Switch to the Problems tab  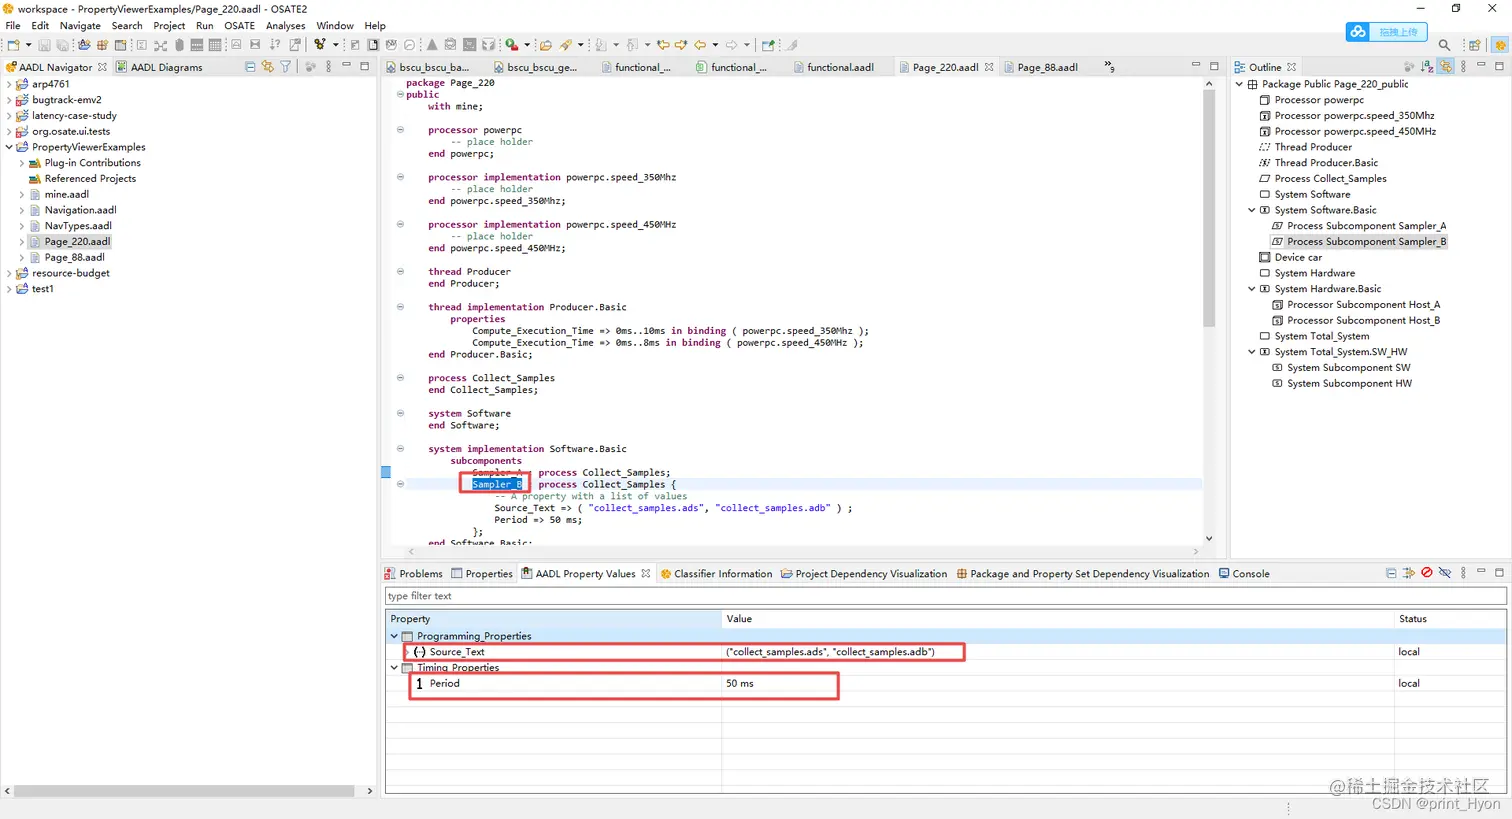(x=413, y=574)
